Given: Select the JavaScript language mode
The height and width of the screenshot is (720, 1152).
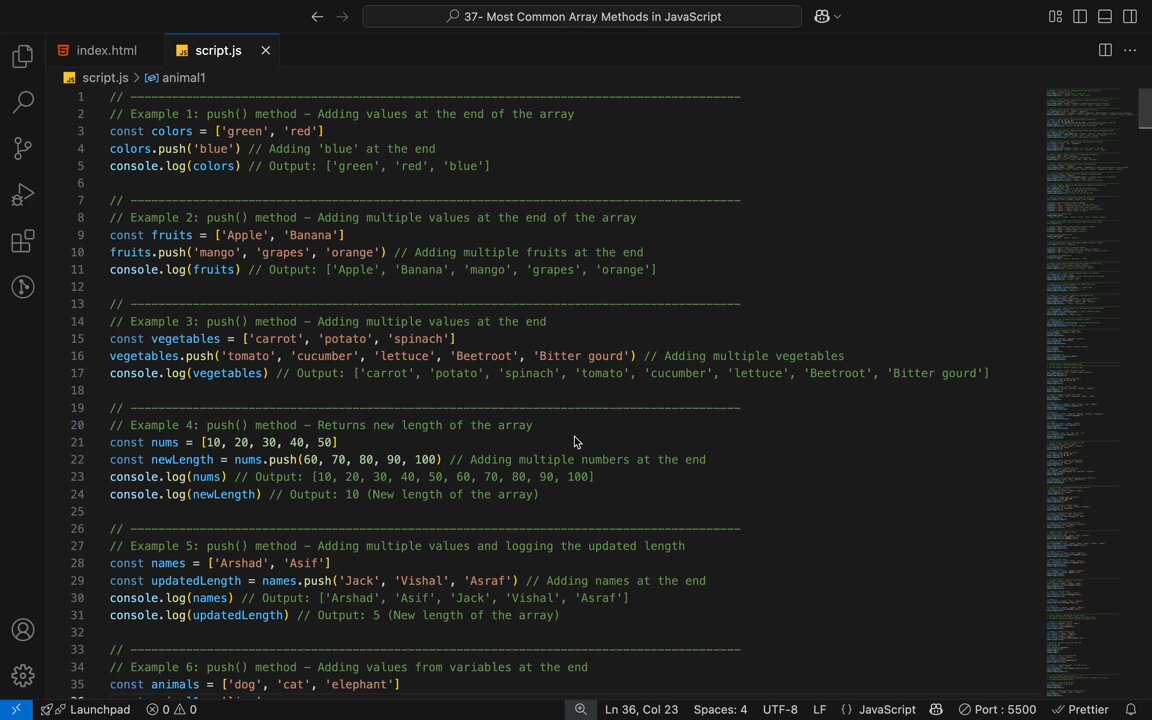Looking at the screenshot, I should 878,709.
